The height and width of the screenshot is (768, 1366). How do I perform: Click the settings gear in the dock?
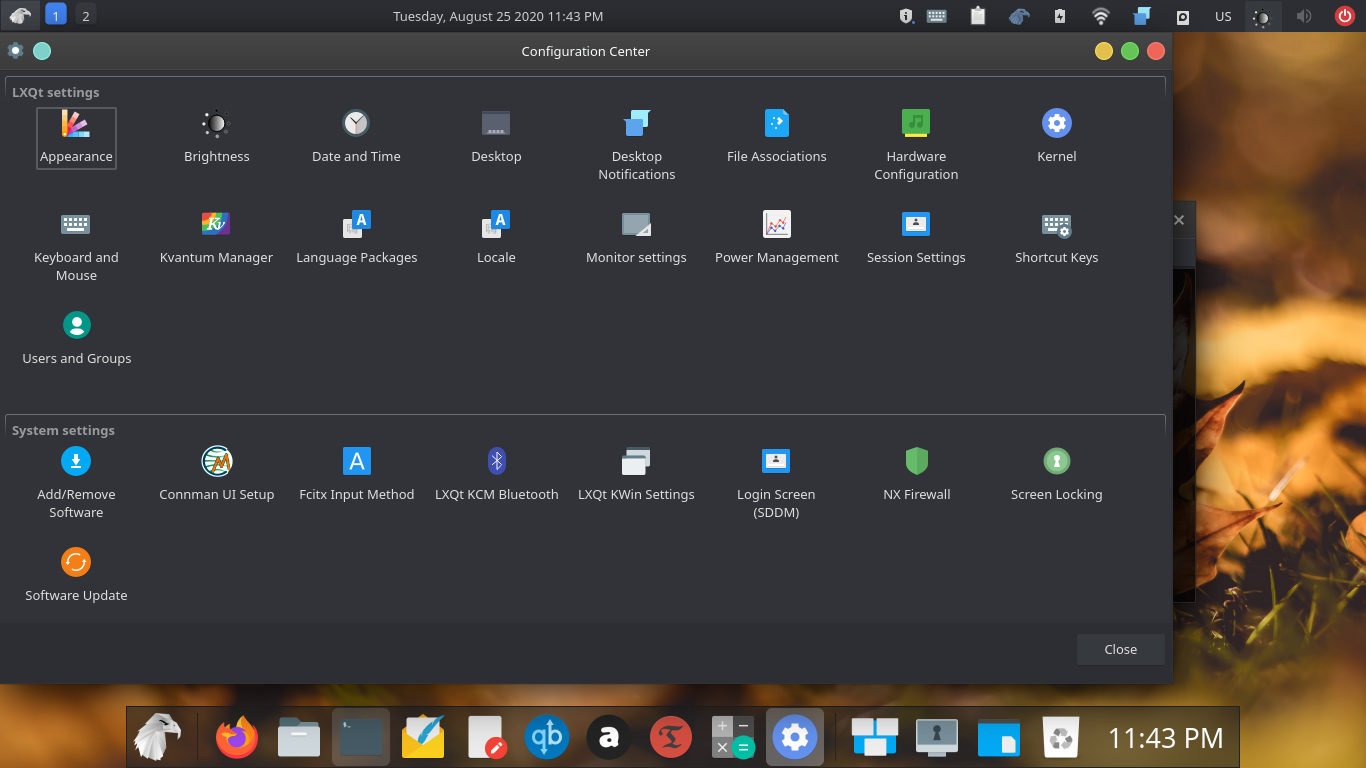(795, 738)
